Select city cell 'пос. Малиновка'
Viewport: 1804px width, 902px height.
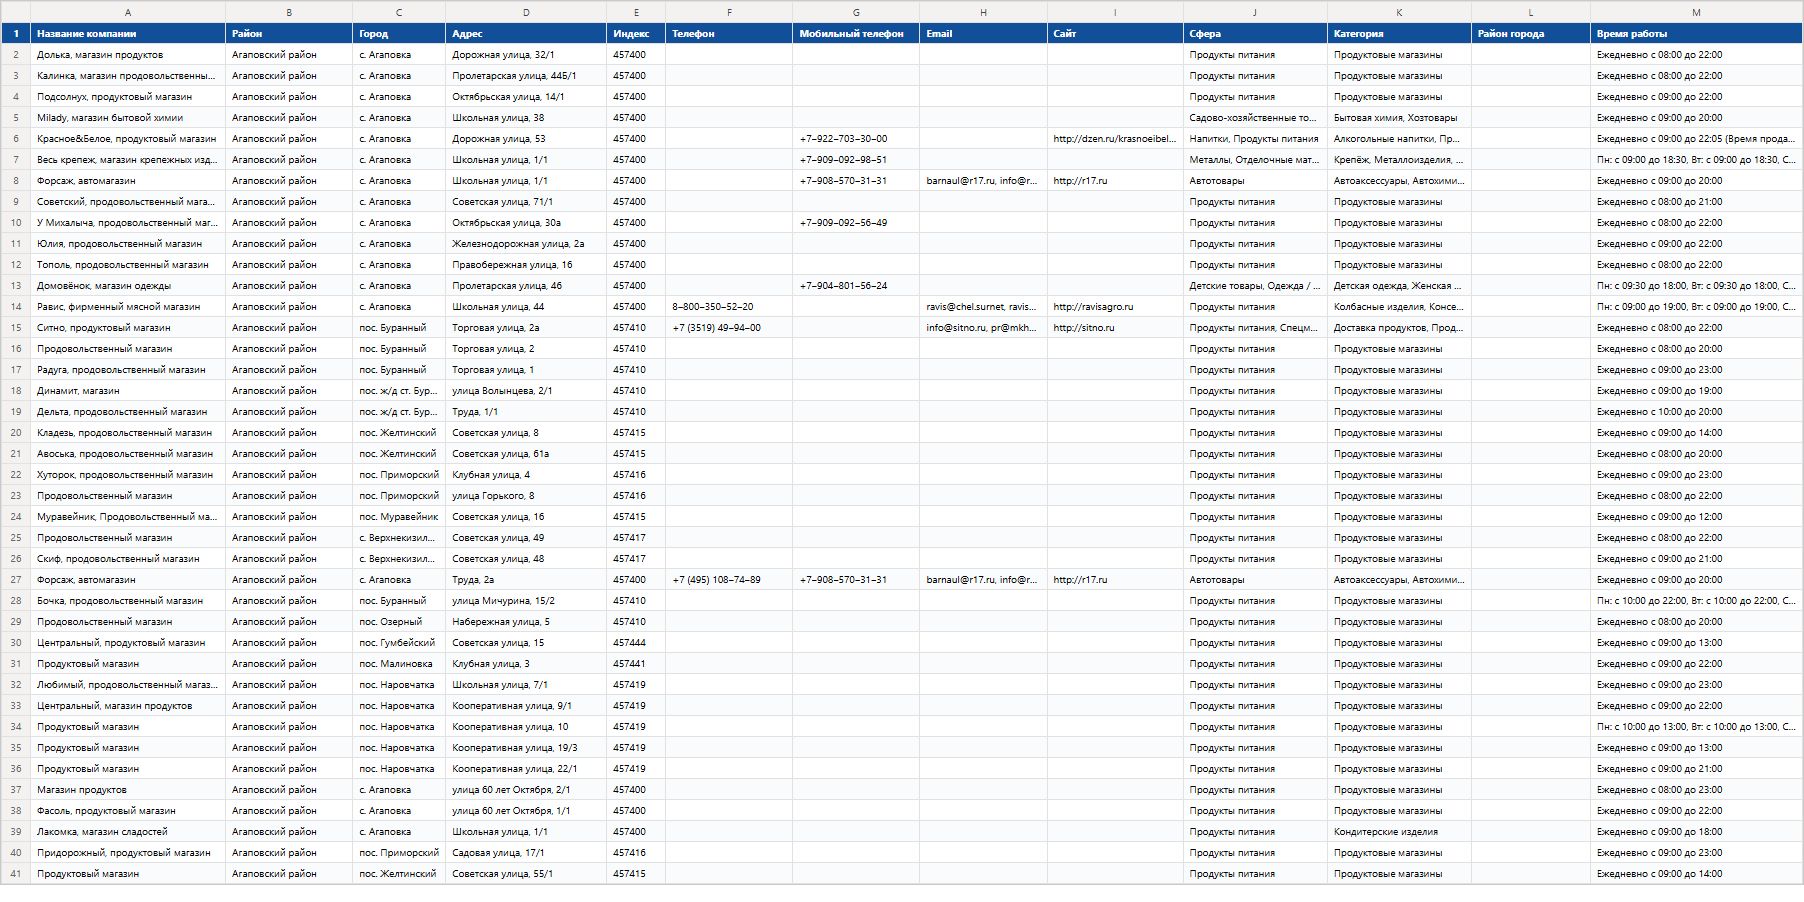399,664
